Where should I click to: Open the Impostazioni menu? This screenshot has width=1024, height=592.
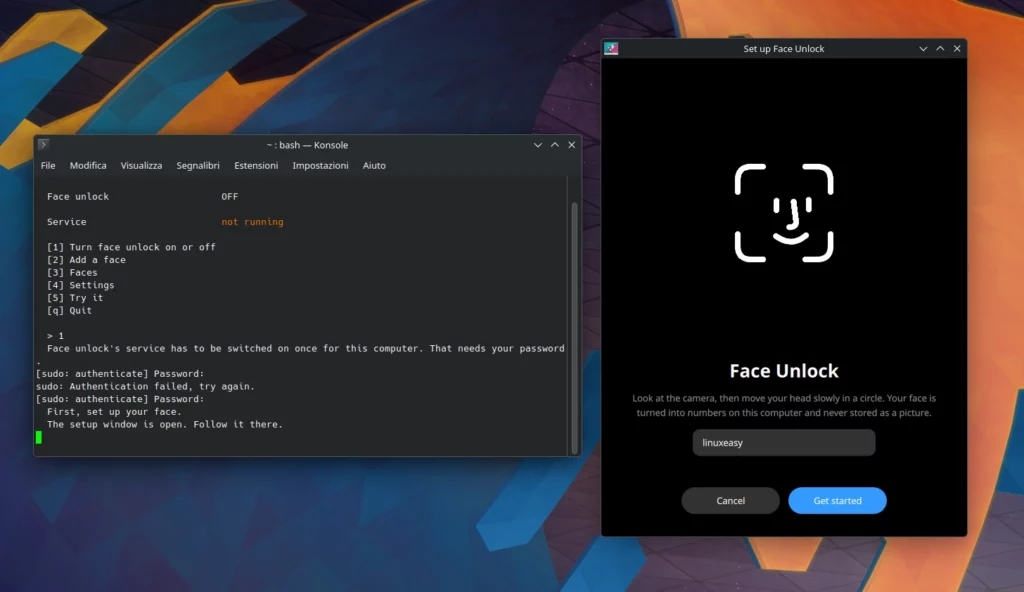tap(320, 165)
